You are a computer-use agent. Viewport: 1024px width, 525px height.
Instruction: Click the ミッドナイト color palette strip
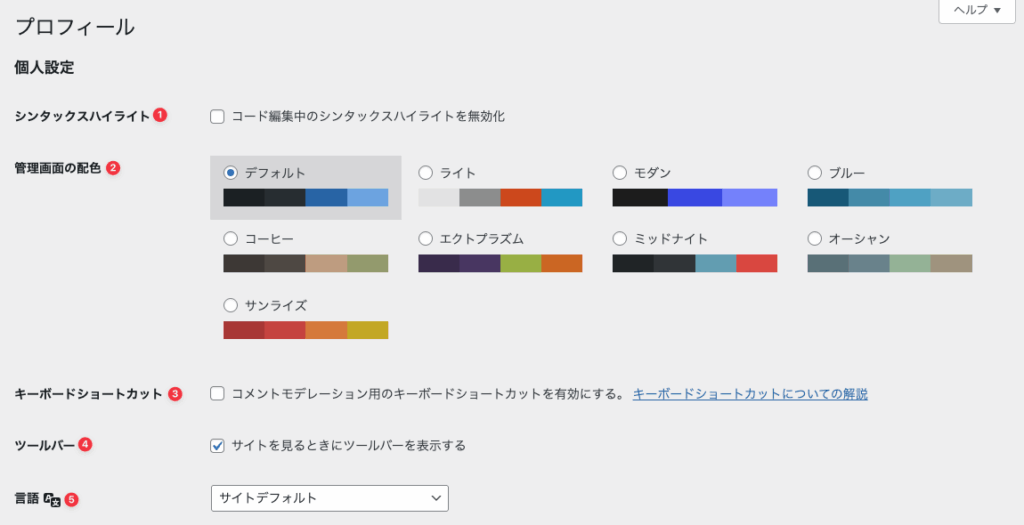pyautogui.click(x=694, y=264)
